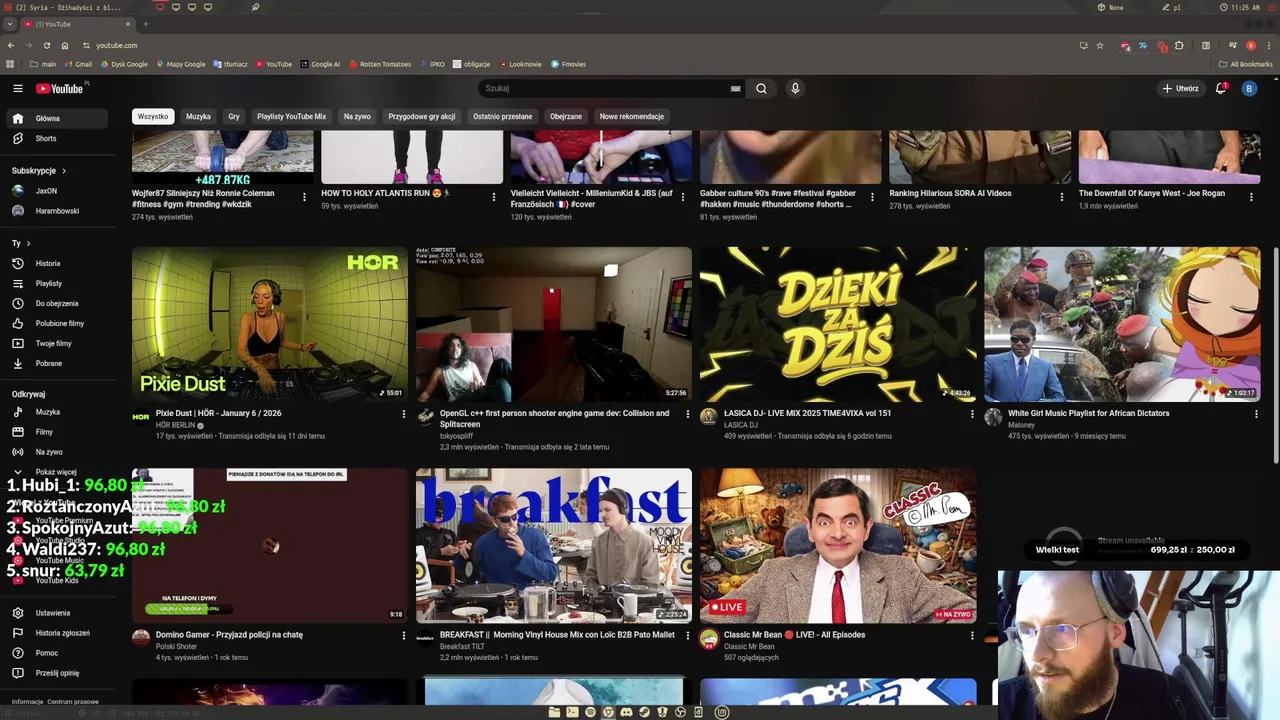Viewport: 1280px width, 720px height.
Task: Open the notifications bell
Action: [1220, 88]
